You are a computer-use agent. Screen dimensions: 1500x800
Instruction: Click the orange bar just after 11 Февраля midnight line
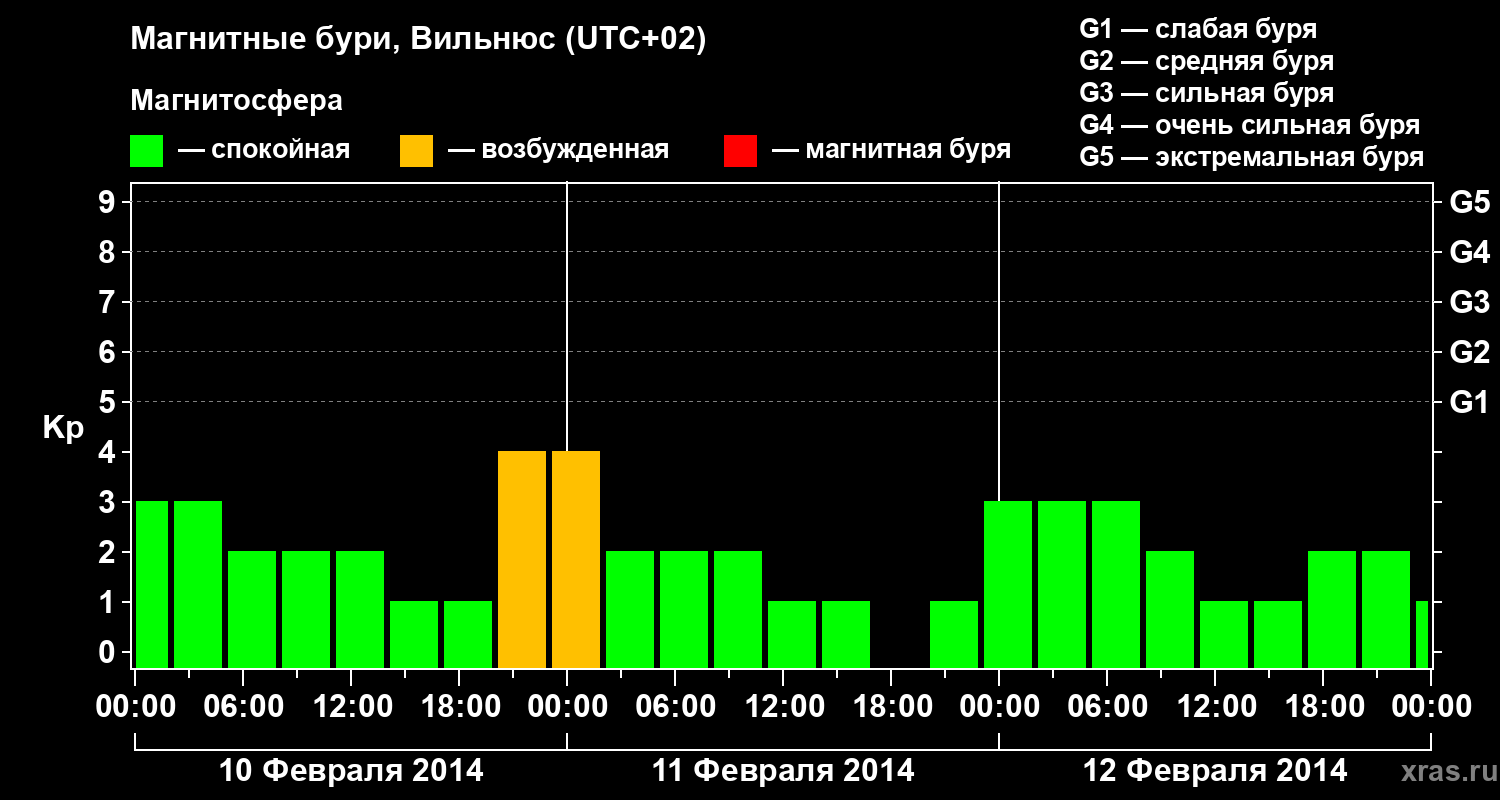576,559
